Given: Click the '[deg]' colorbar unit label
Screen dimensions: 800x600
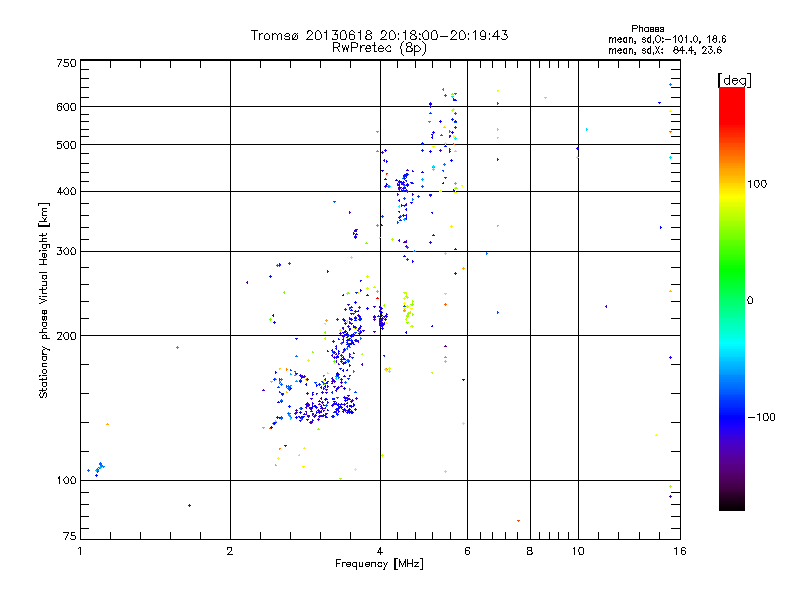Looking at the screenshot, I should point(734,80).
